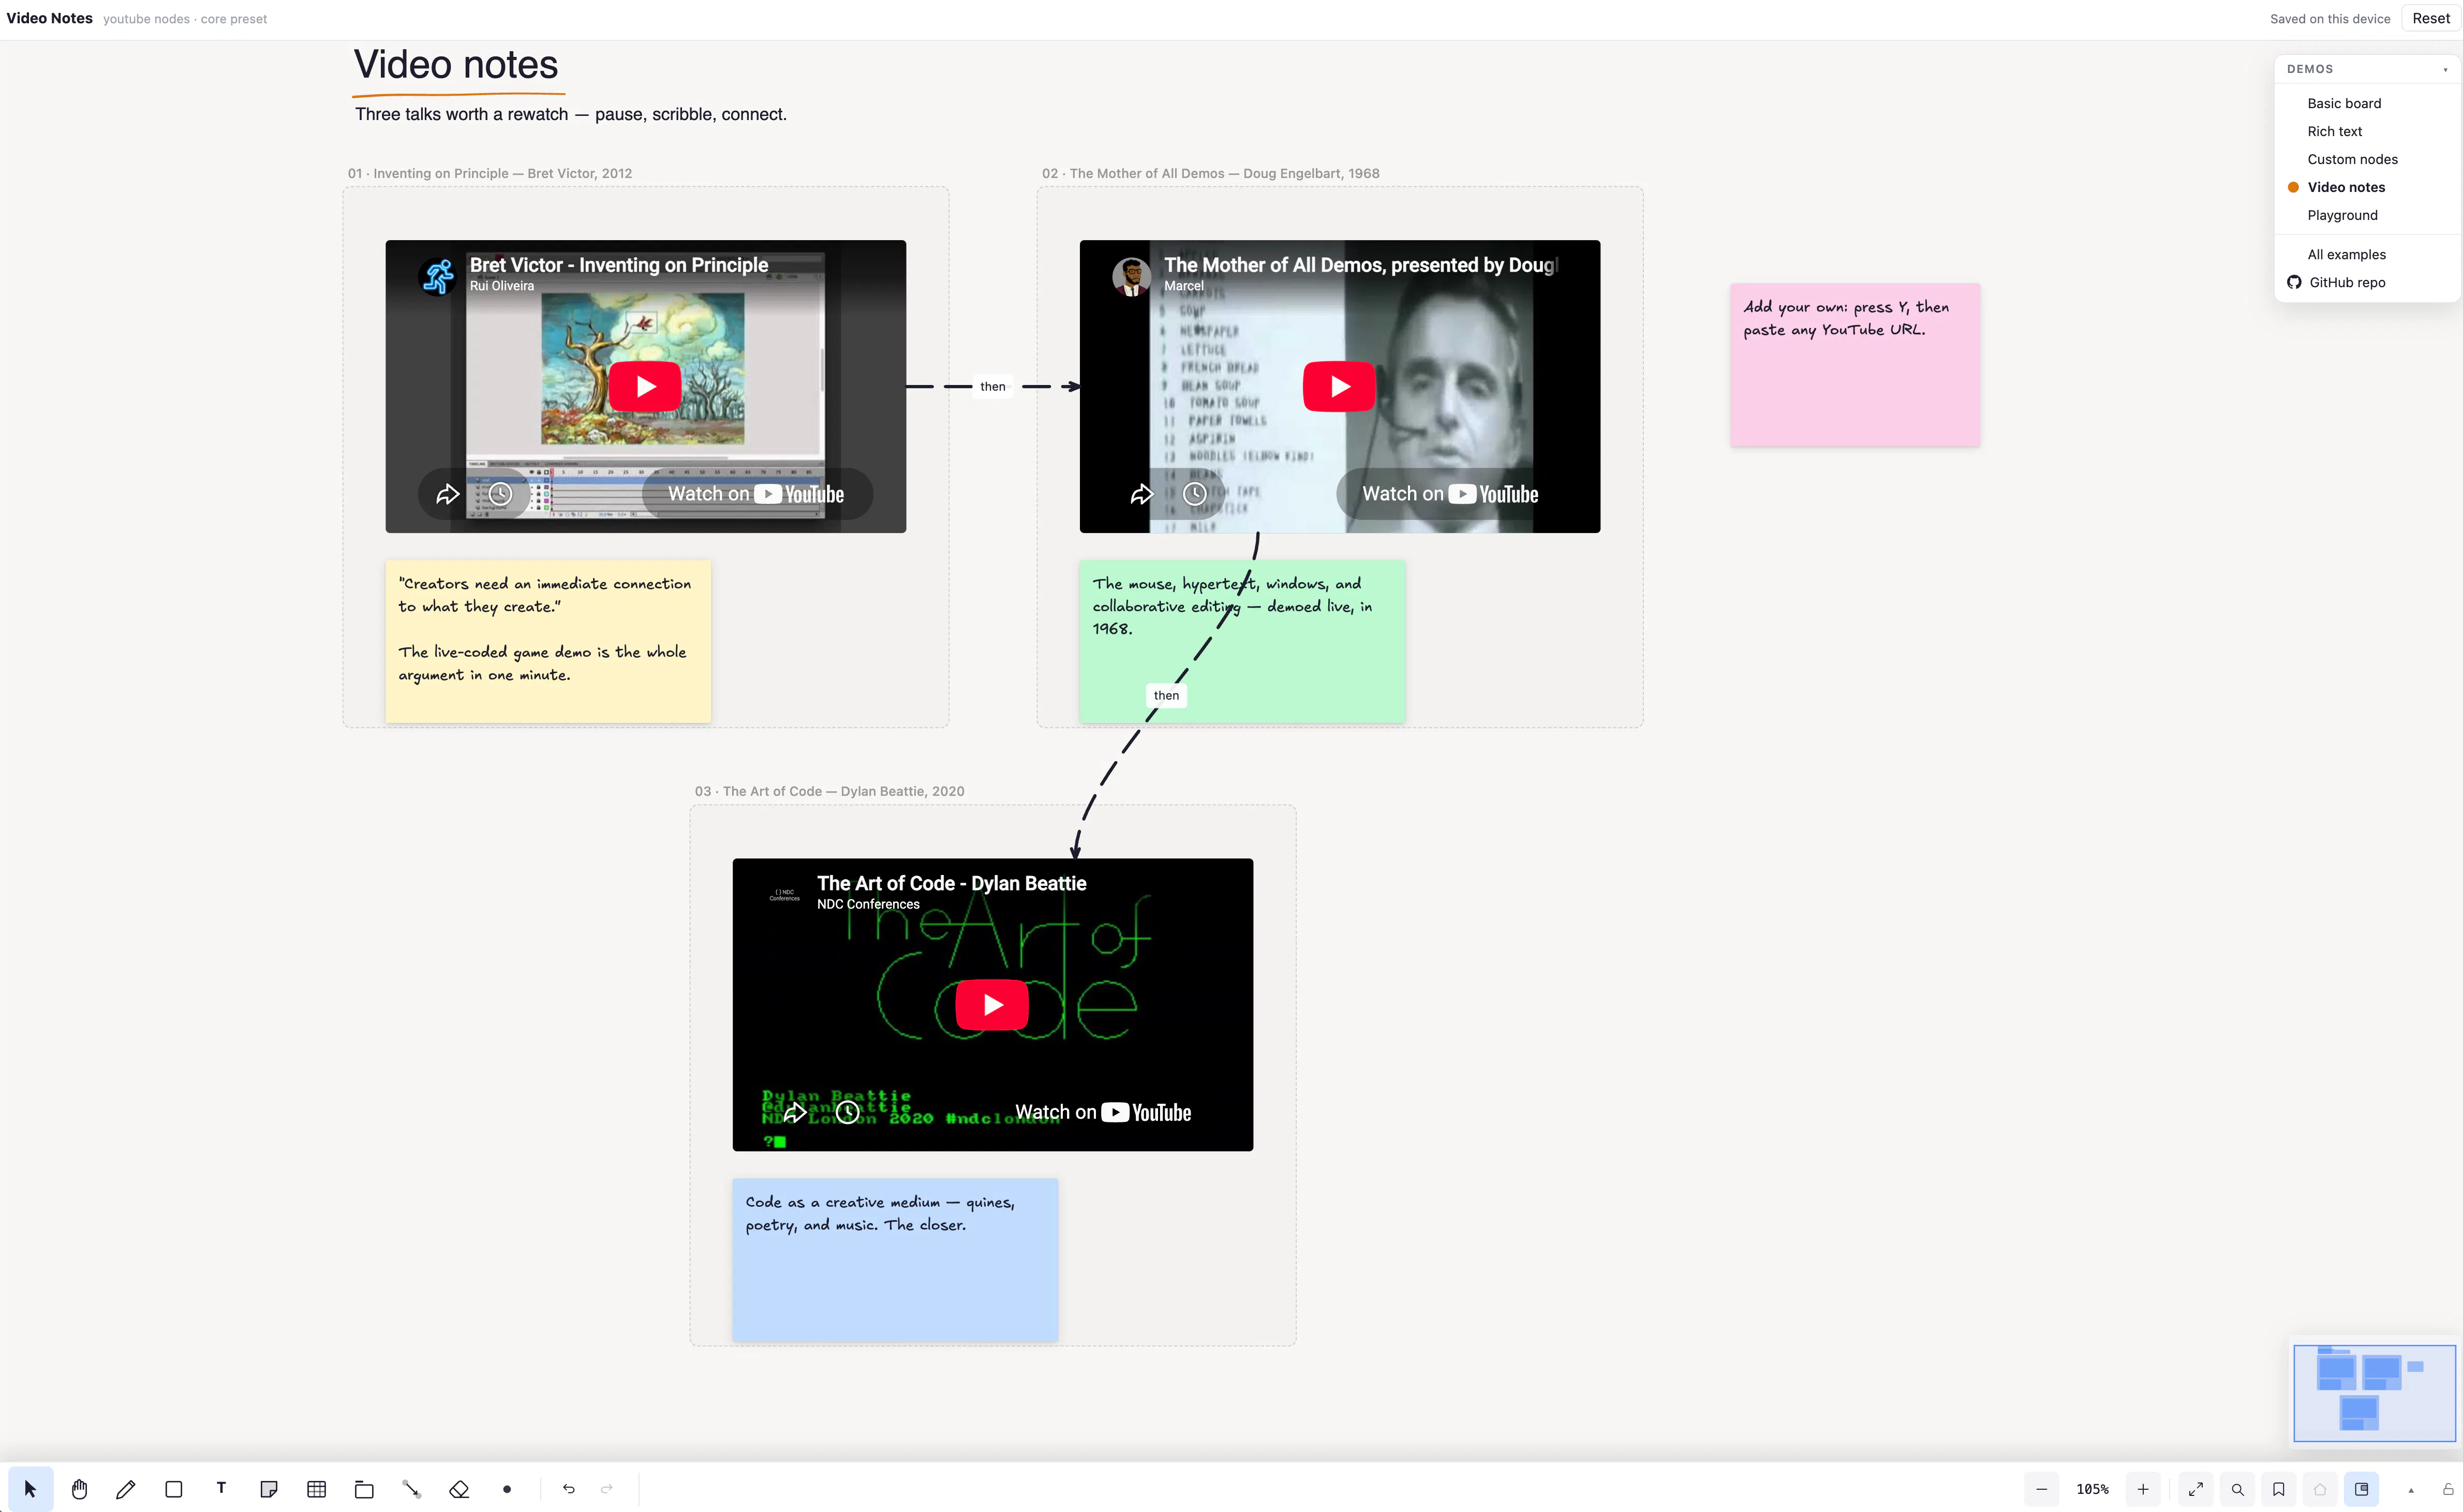
Task: Activate the connector arrow tool
Action: pyautogui.click(x=411, y=1489)
